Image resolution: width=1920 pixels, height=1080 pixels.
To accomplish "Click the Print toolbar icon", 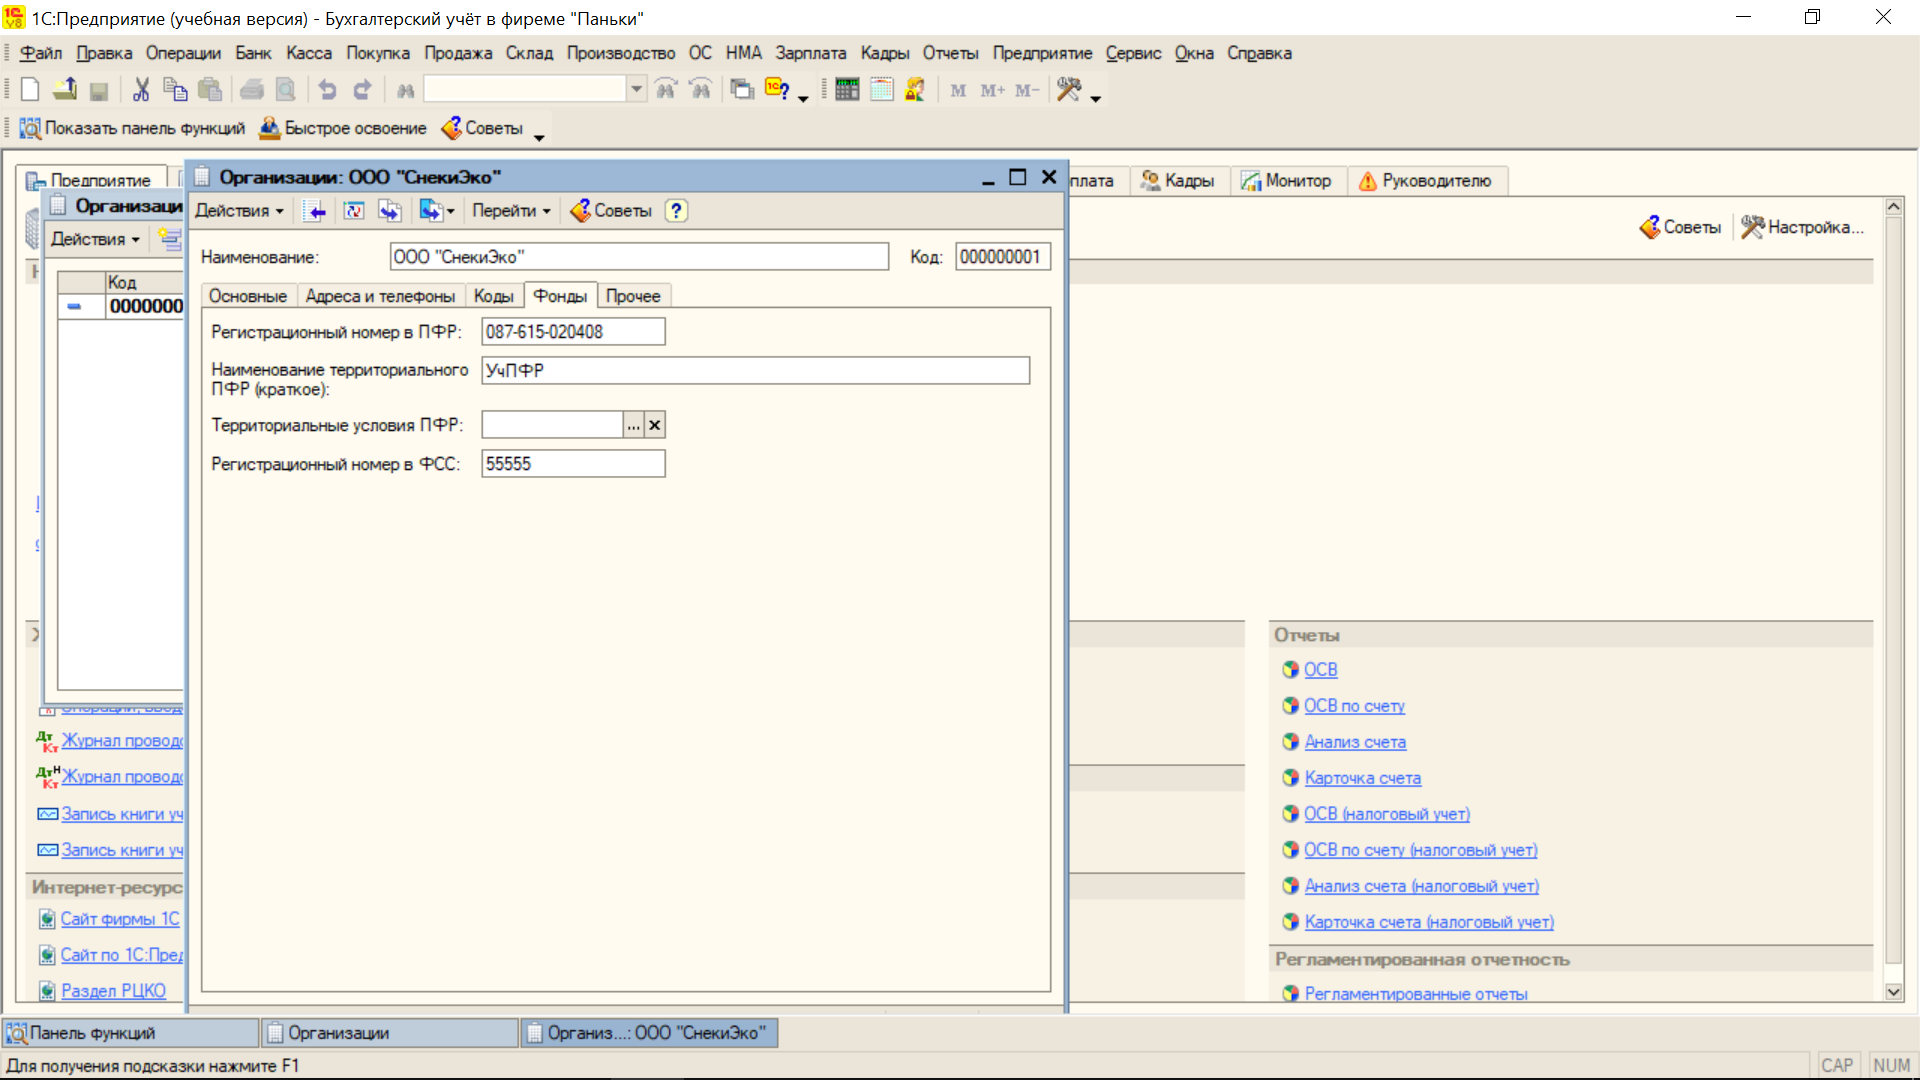I will click(x=252, y=90).
